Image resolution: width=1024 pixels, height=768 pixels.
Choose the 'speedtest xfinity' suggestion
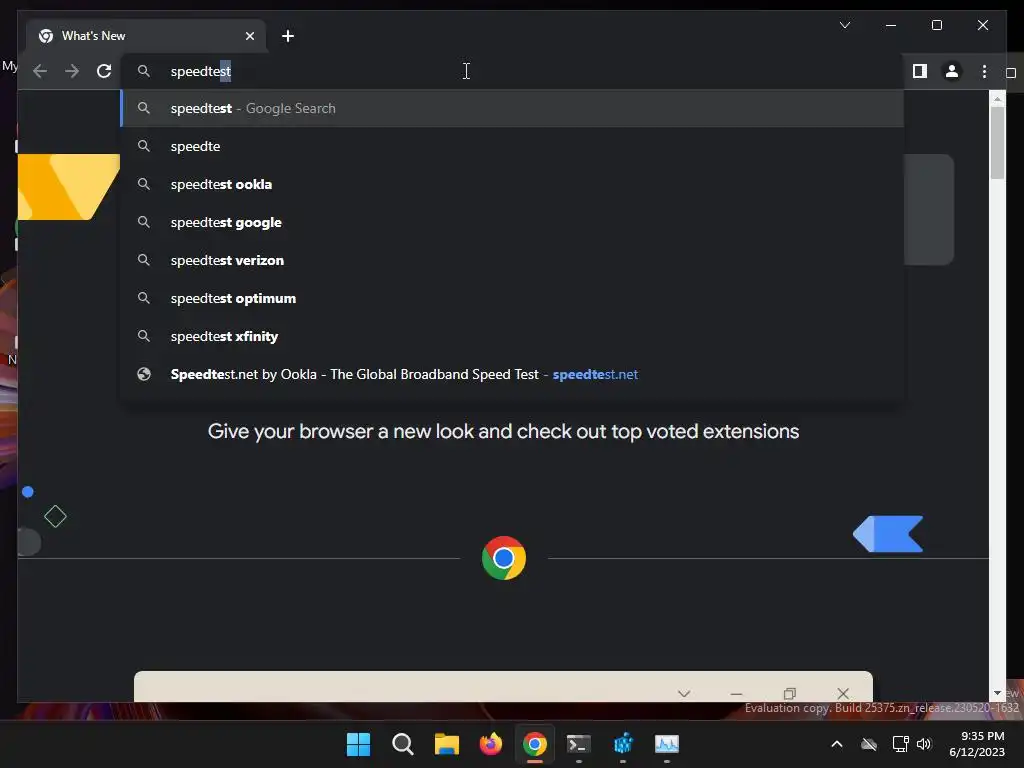pos(513,336)
